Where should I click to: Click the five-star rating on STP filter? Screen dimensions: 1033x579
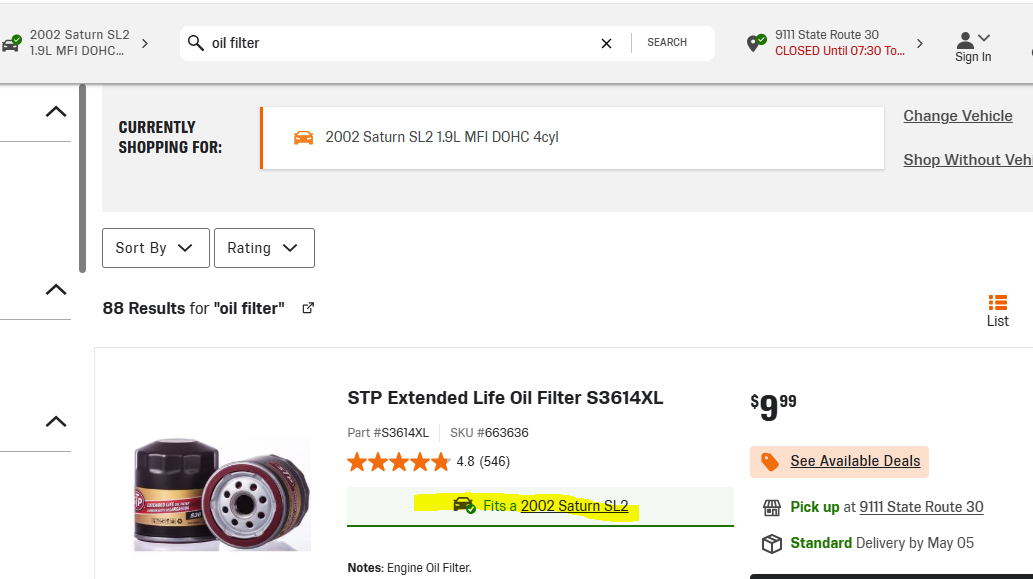398,462
